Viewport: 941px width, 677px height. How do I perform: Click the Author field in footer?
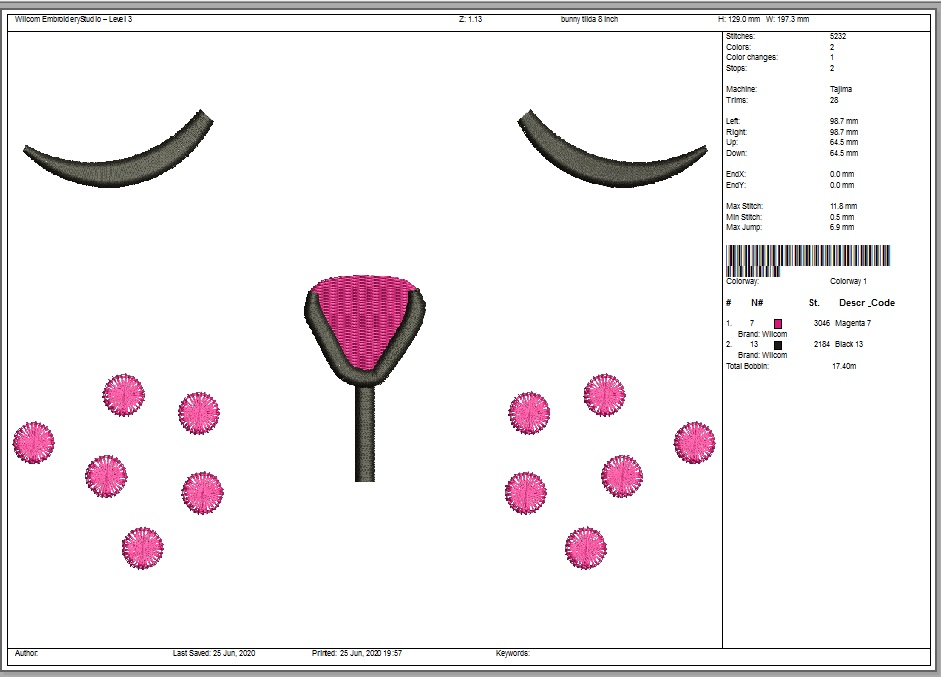click(26, 653)
